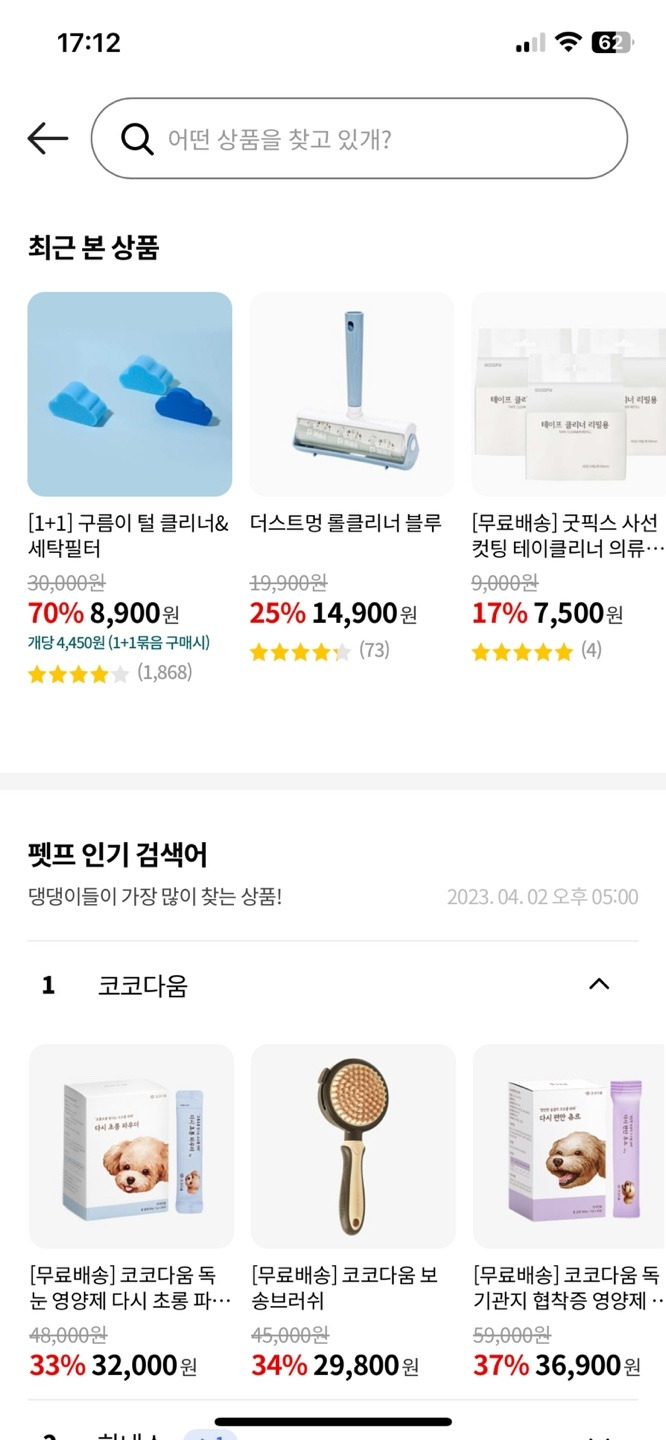Tap the 구름이 털 클리너& 세탁필터 title

pyautogui.click(x=129, y=536)
